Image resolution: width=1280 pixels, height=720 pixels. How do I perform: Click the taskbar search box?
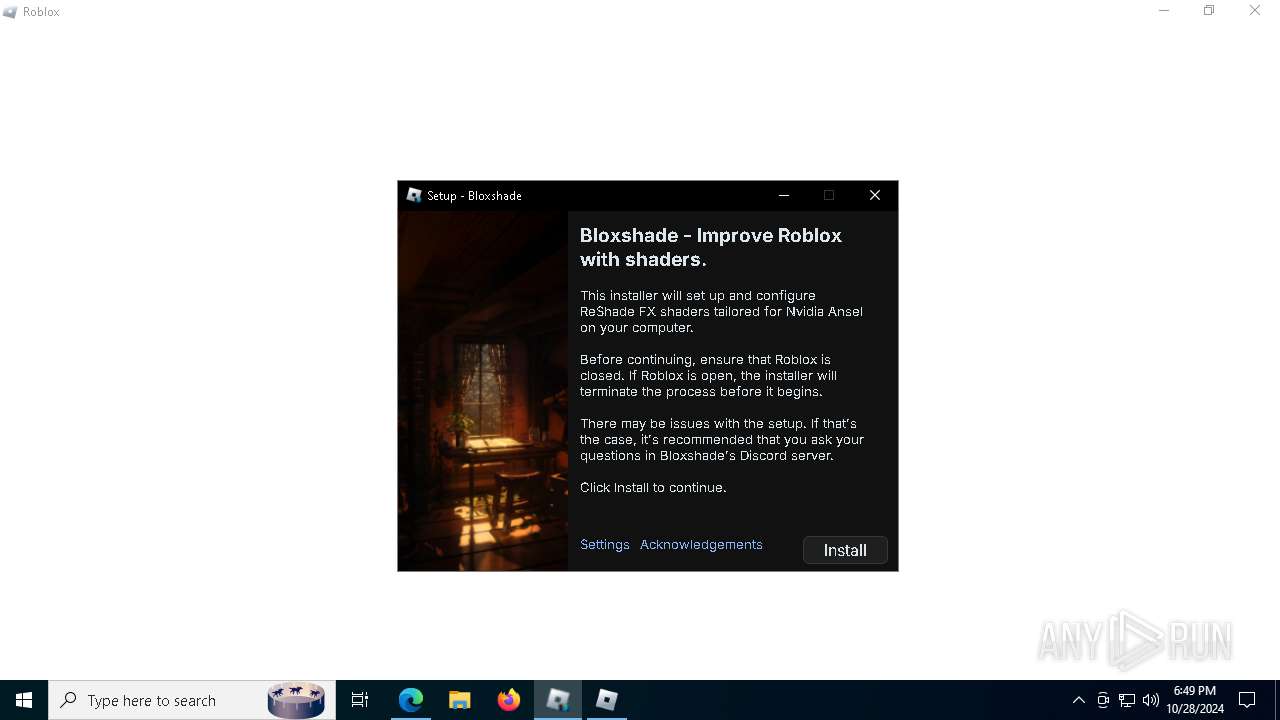(192, 700)
